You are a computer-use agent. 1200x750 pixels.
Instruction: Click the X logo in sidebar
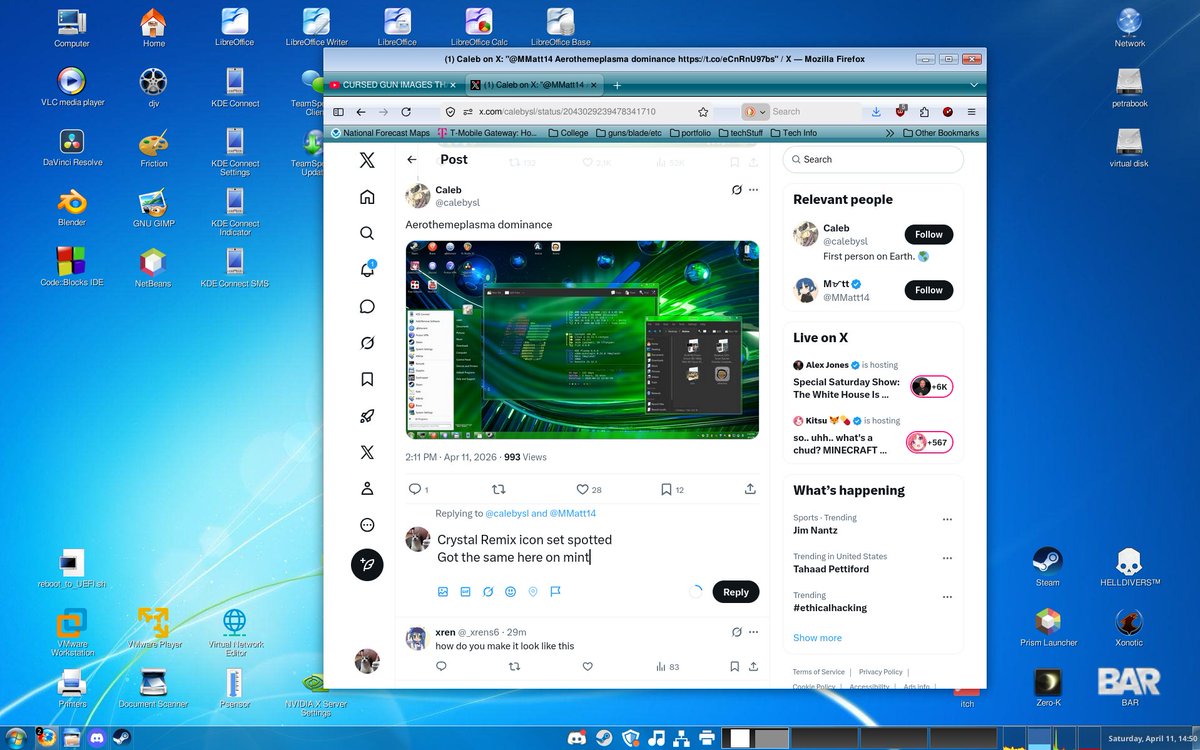tap(367, 160)
